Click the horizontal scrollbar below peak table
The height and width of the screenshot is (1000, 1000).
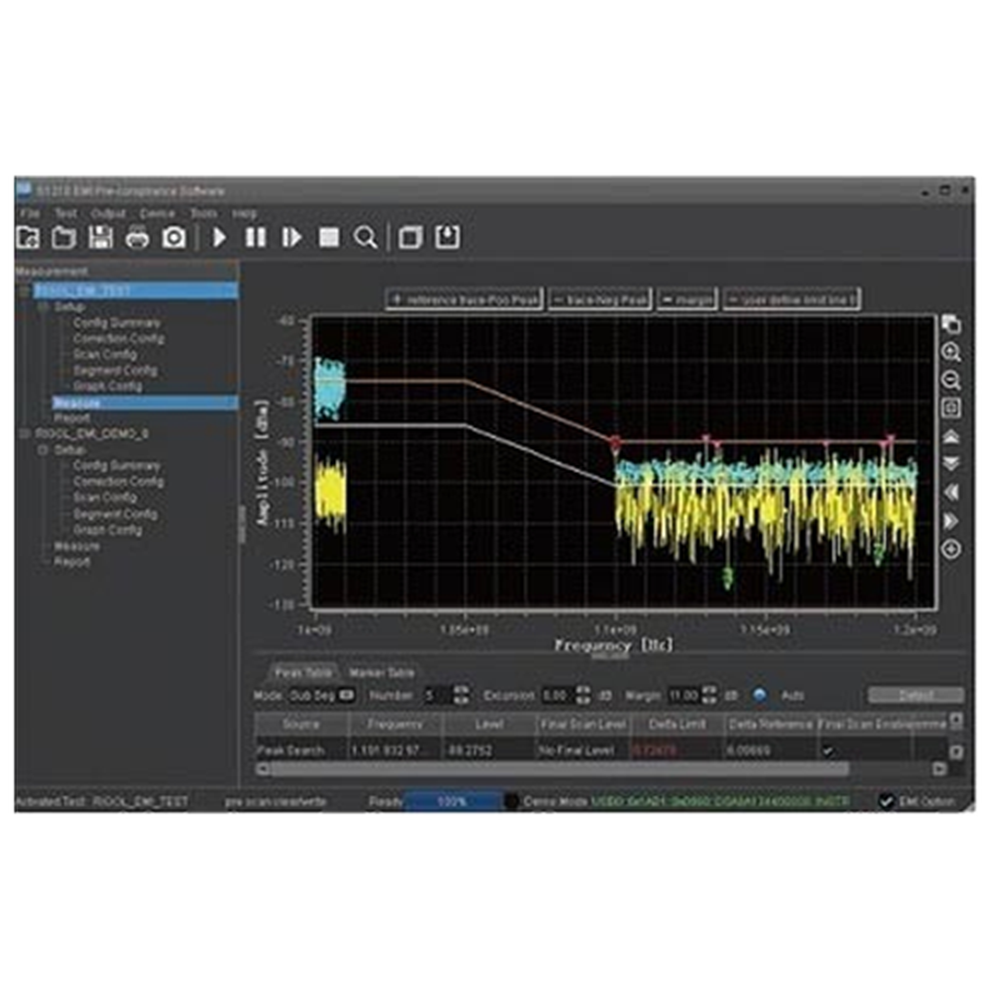pos(554,770)
